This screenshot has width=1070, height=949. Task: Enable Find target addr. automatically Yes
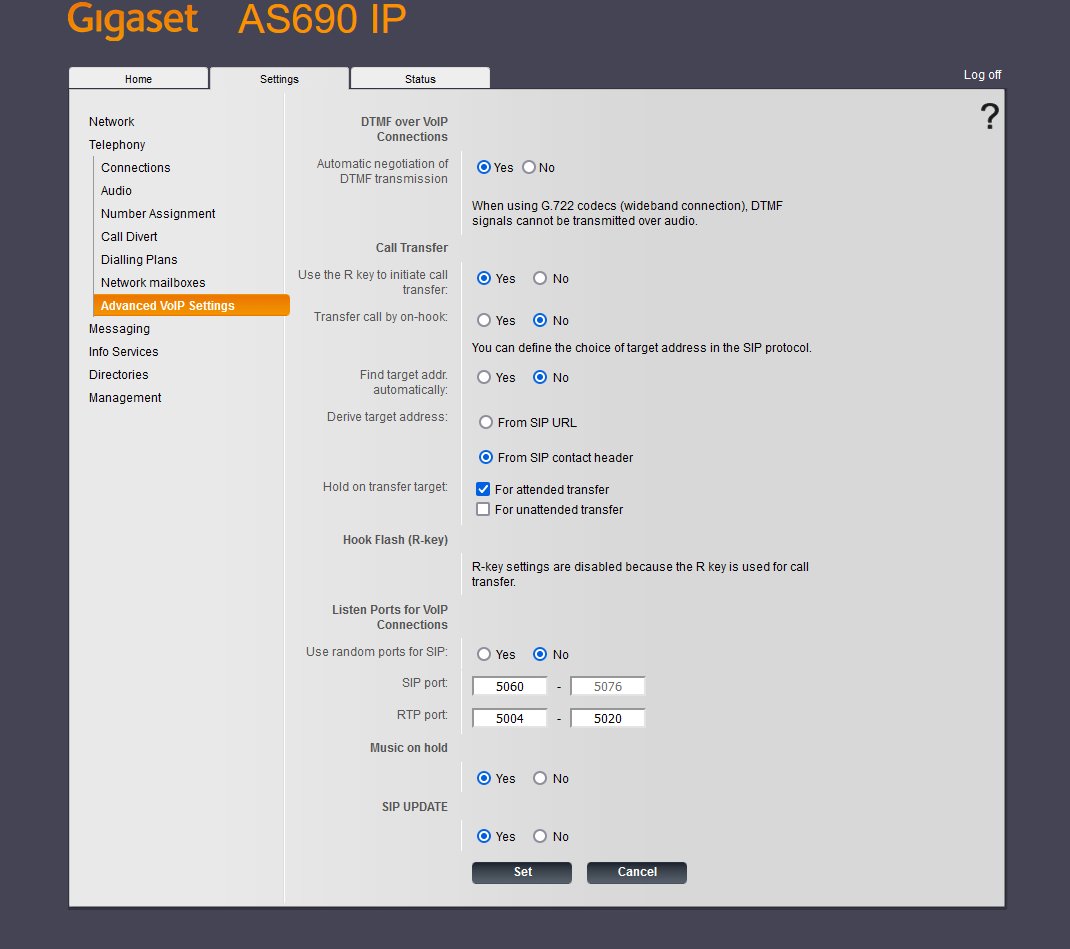[x=484, y=377]
